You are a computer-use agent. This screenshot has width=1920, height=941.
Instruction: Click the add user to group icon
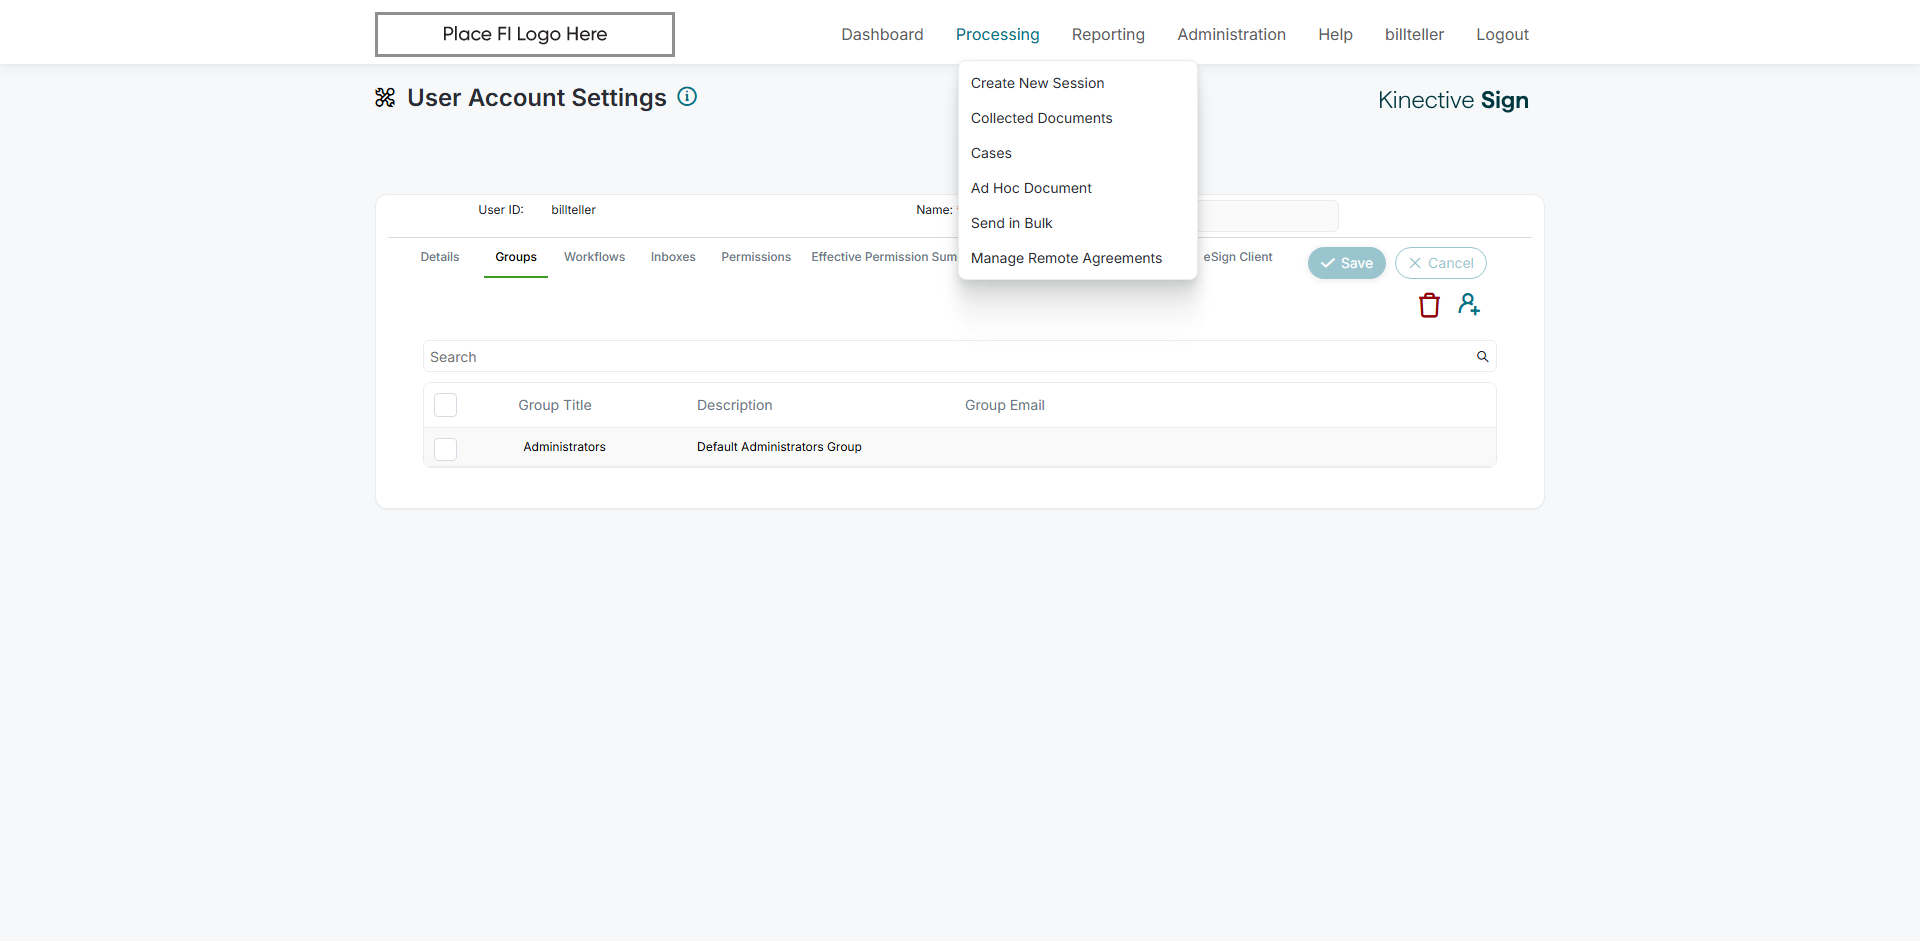tap(1468, 304)
